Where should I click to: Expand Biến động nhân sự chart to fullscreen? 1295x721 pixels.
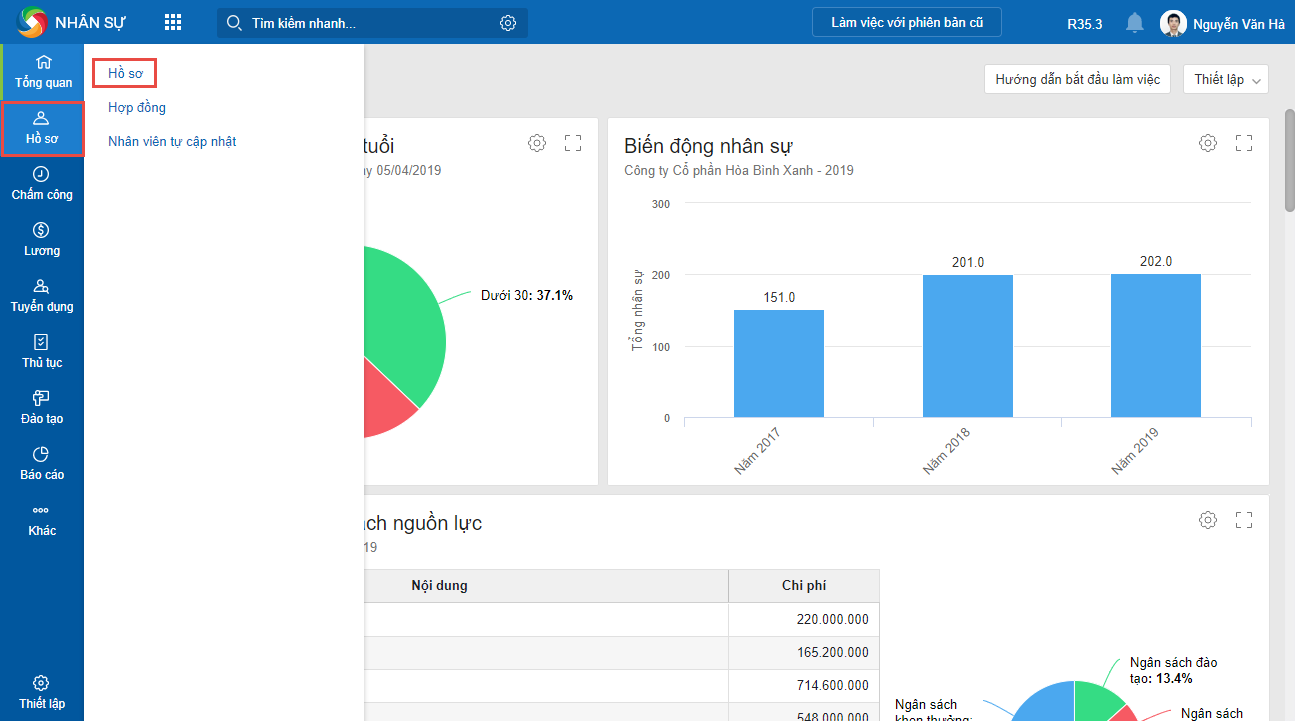click(1244, 143)
